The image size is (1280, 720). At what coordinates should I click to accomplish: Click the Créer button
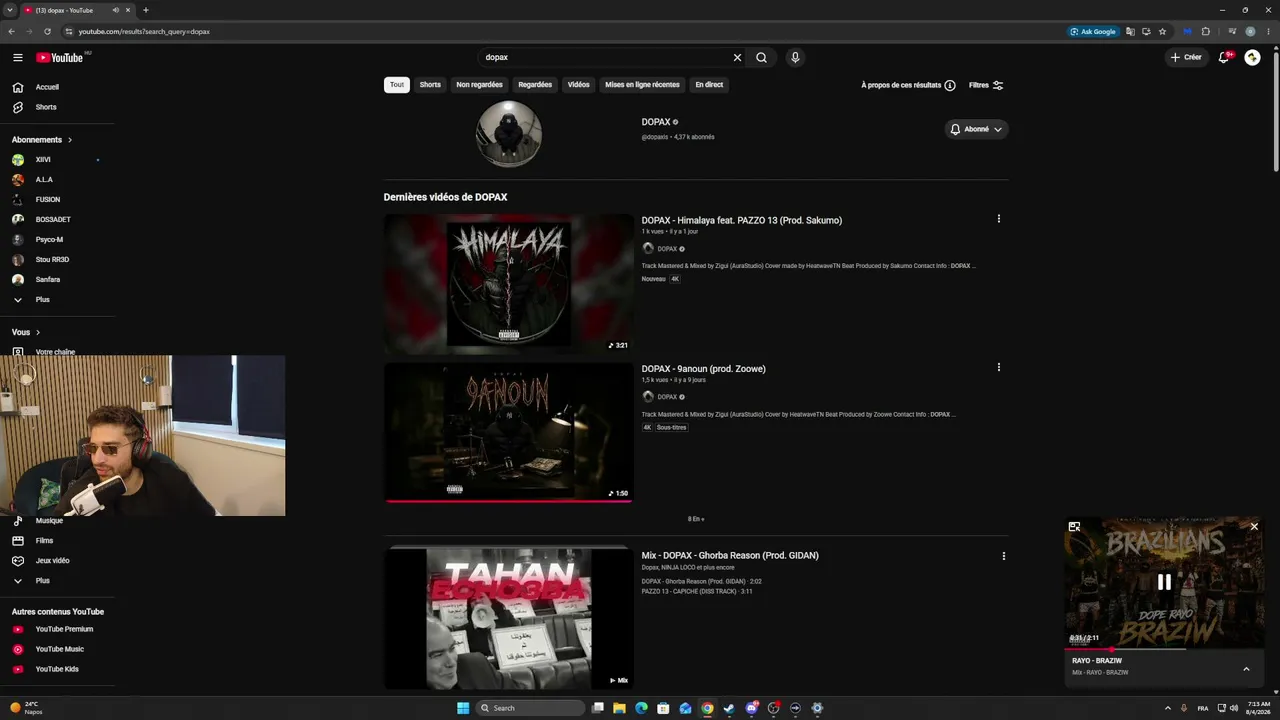[1186, 58]
